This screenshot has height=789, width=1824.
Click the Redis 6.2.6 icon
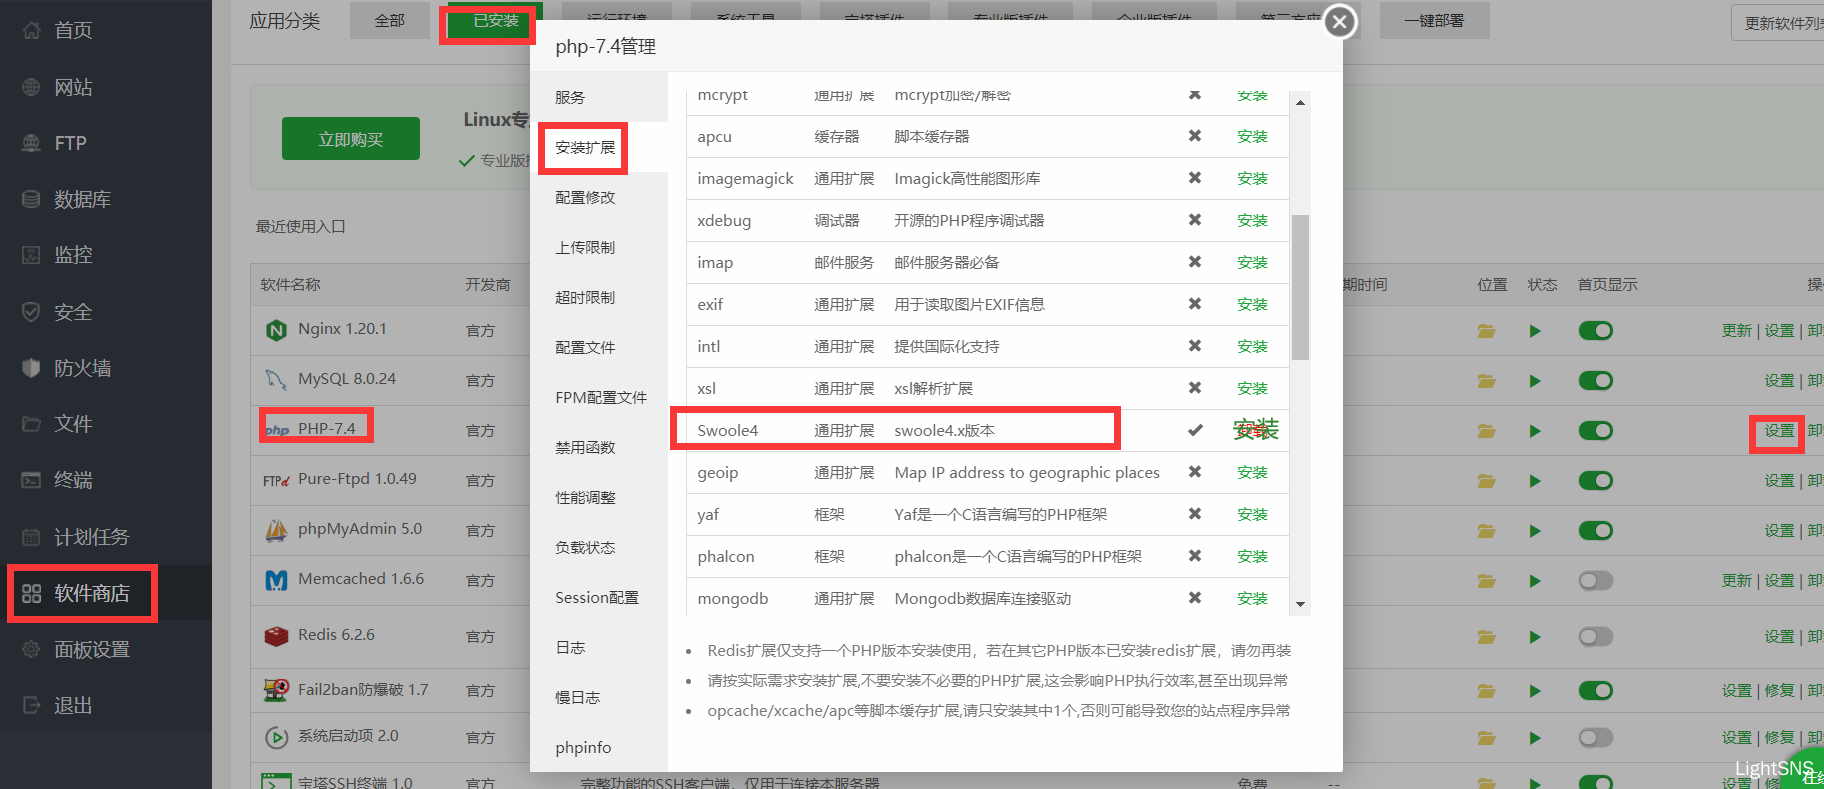click(276, 636)
